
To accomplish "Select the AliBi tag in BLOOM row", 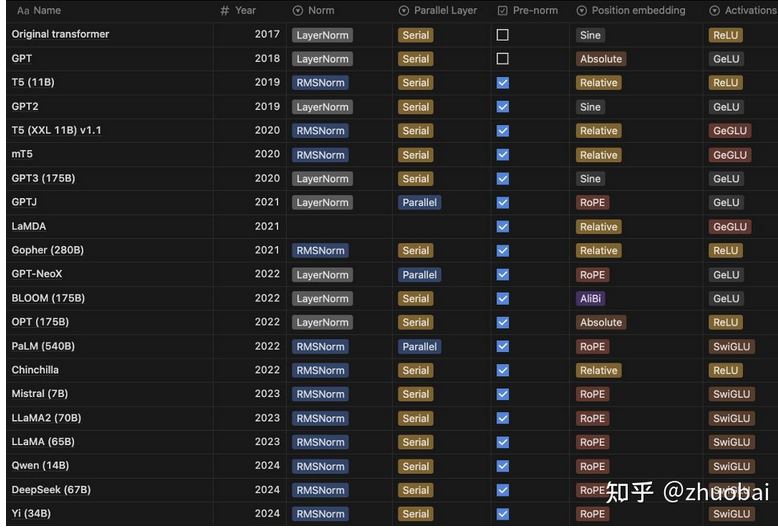I will tap(590, 298).
